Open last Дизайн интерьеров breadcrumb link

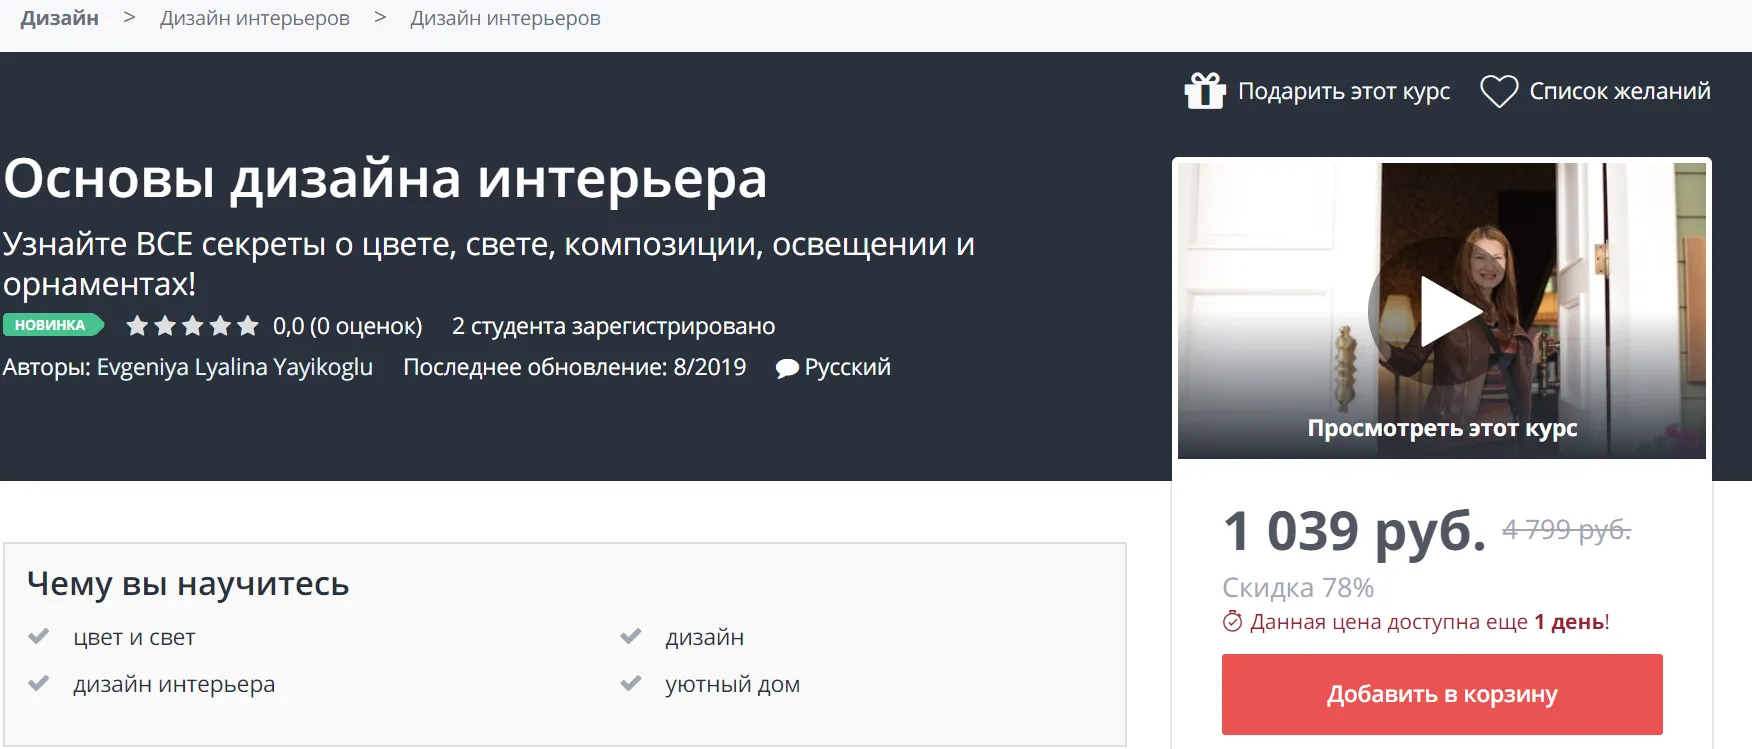tap(505, 18)
